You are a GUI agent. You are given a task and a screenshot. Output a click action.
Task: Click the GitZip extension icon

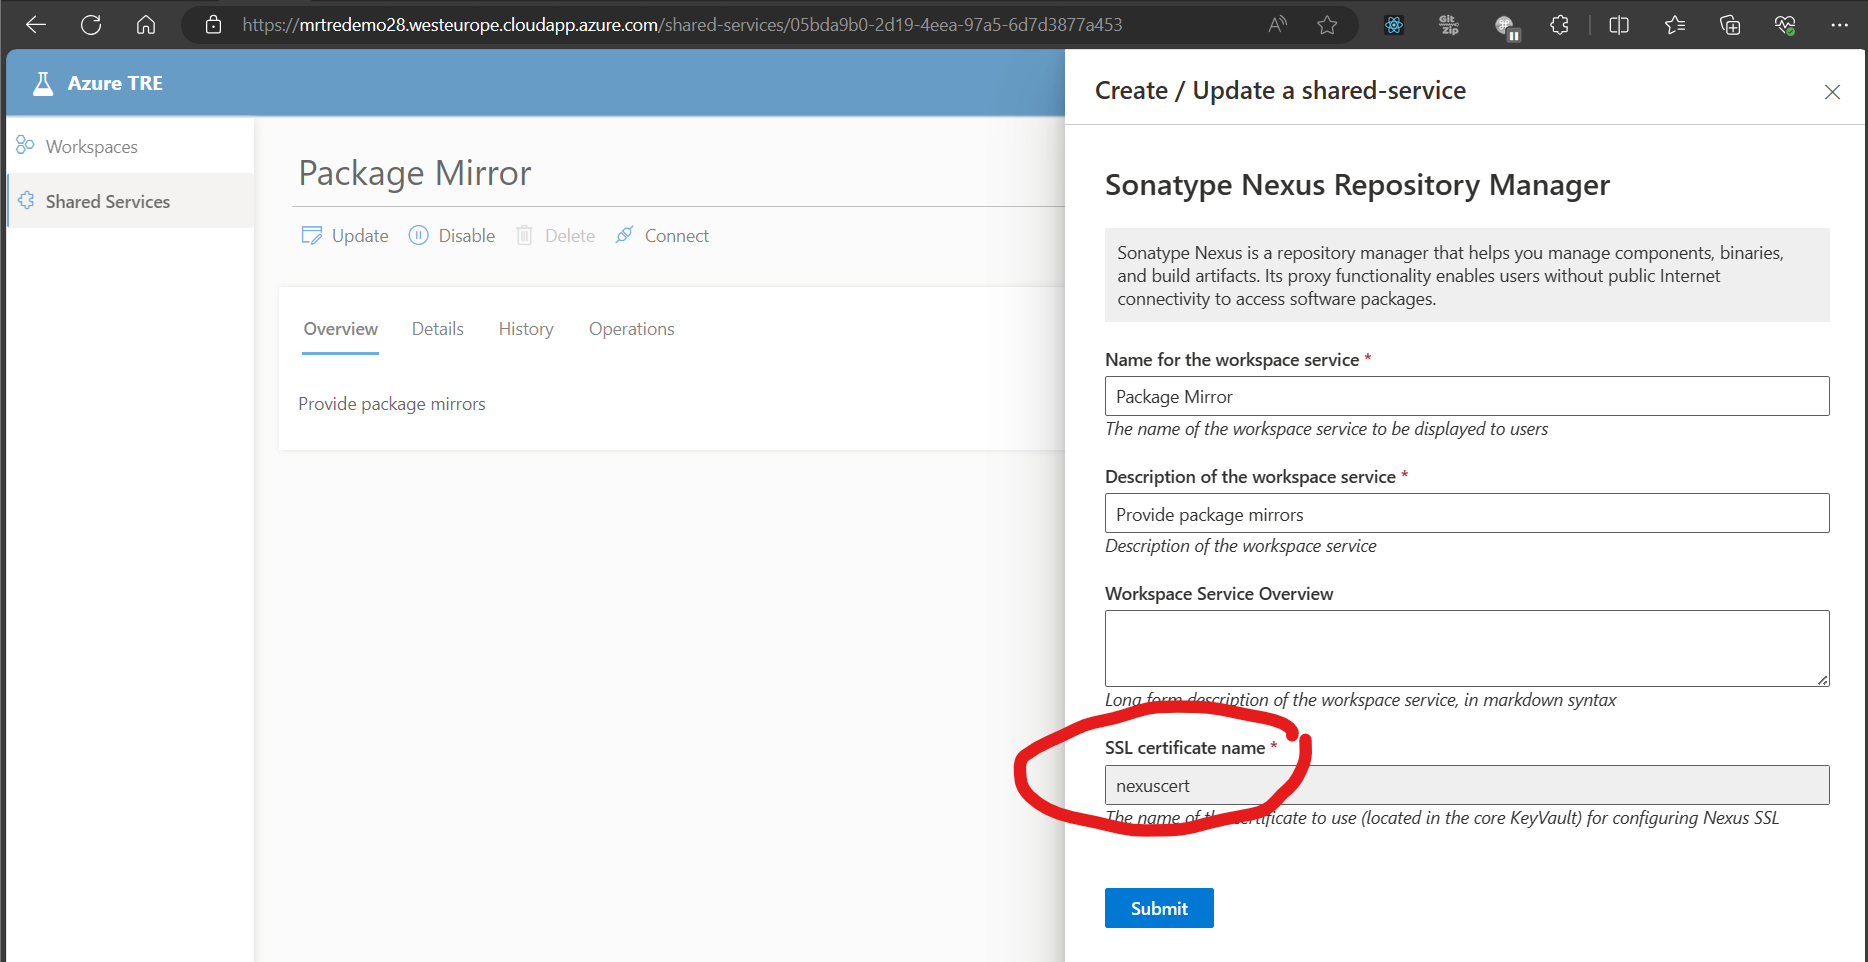(x=1449, y=25)
